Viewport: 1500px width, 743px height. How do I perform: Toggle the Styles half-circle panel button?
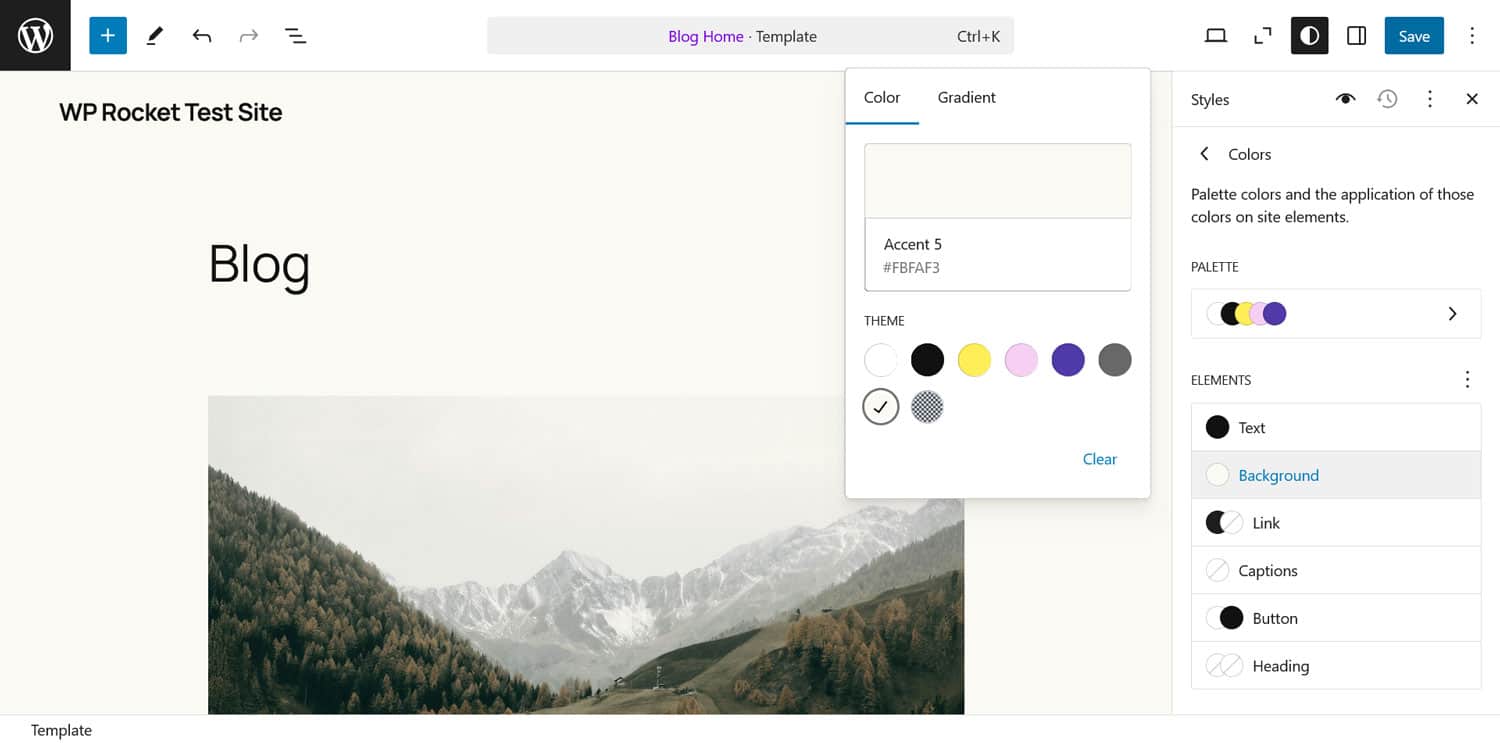tap(1310, 36)
